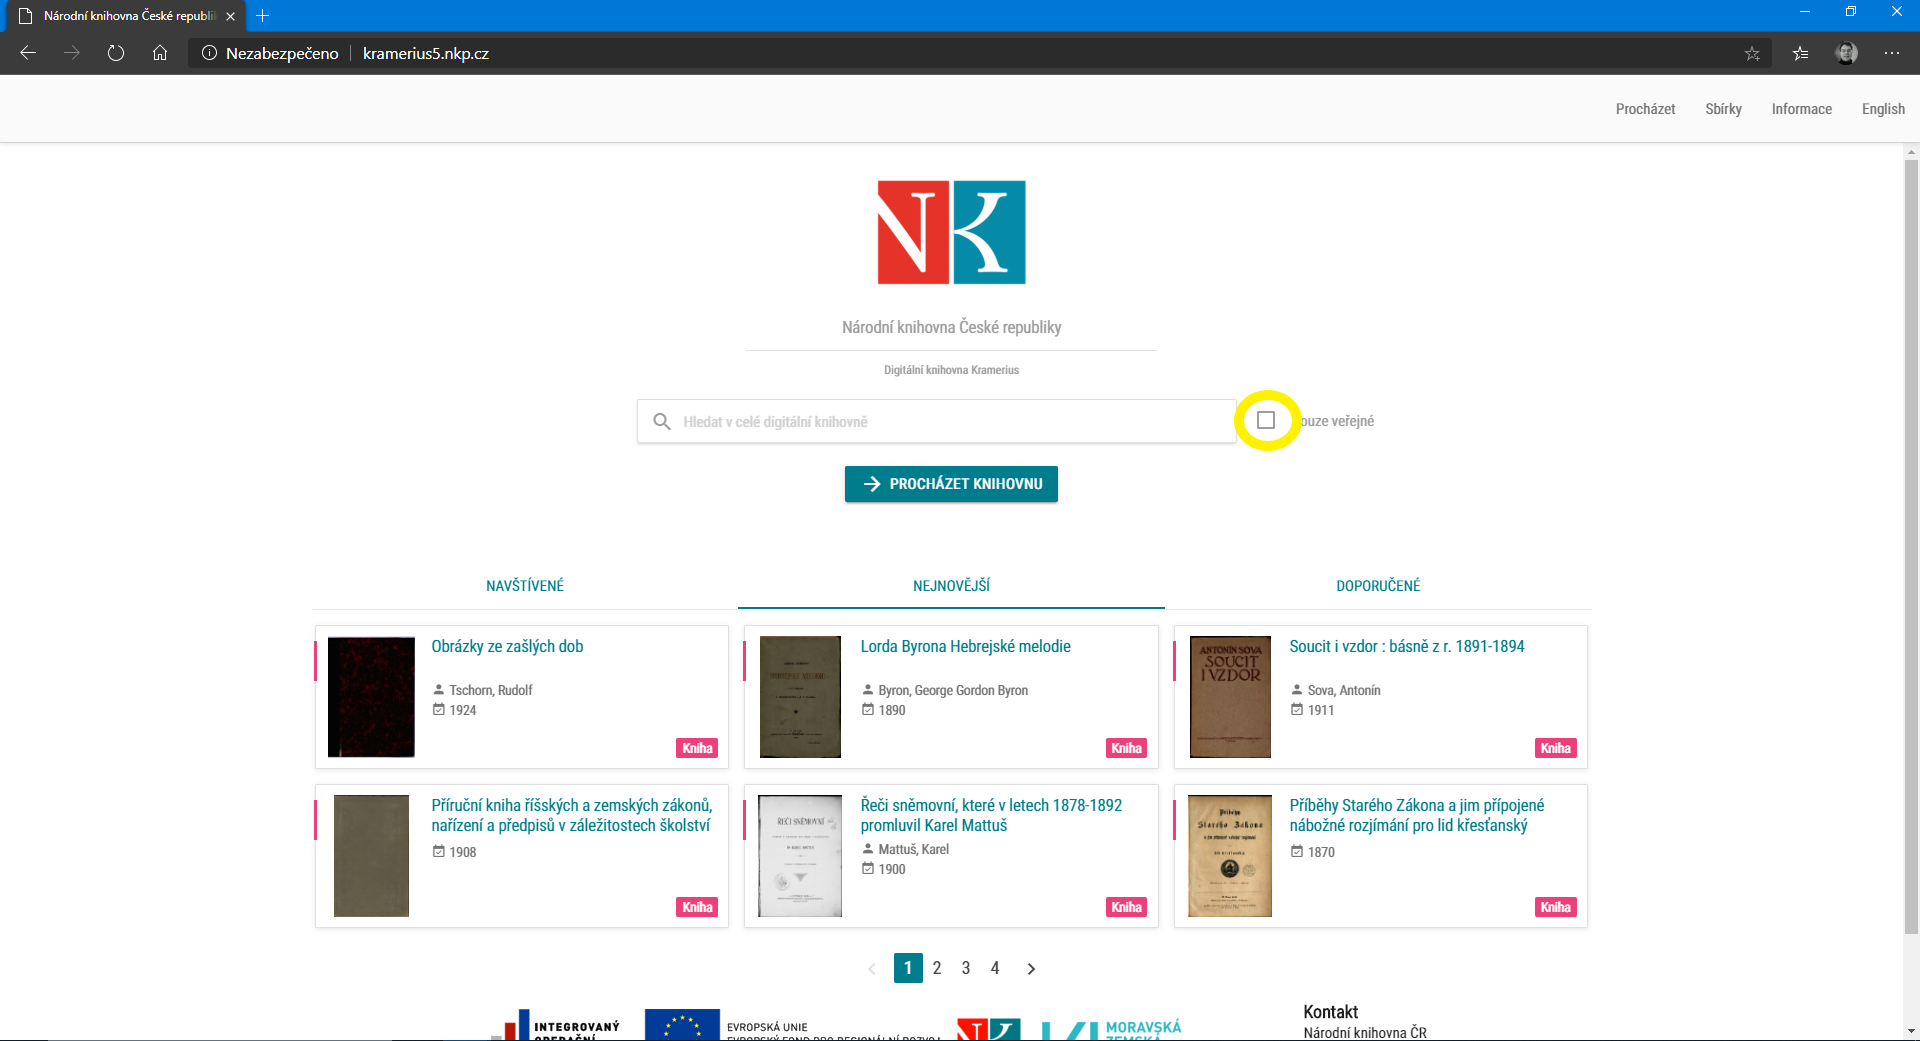Go to browser home page icon
Screen dimensions: 1920x1041
[x=160, y=53]
